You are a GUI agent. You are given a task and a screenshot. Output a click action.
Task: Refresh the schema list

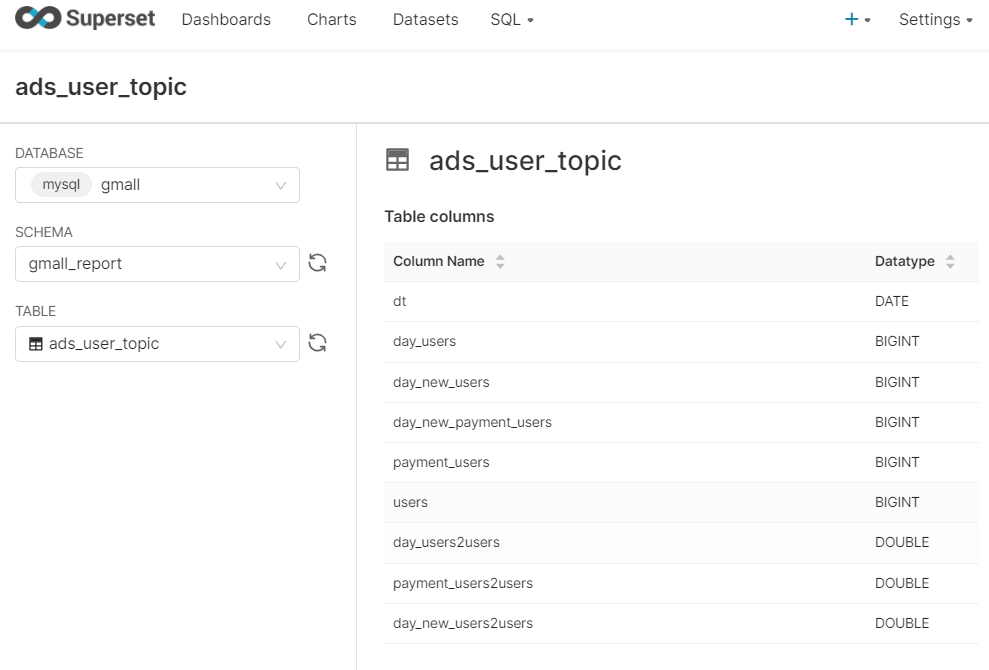[317, 263]
